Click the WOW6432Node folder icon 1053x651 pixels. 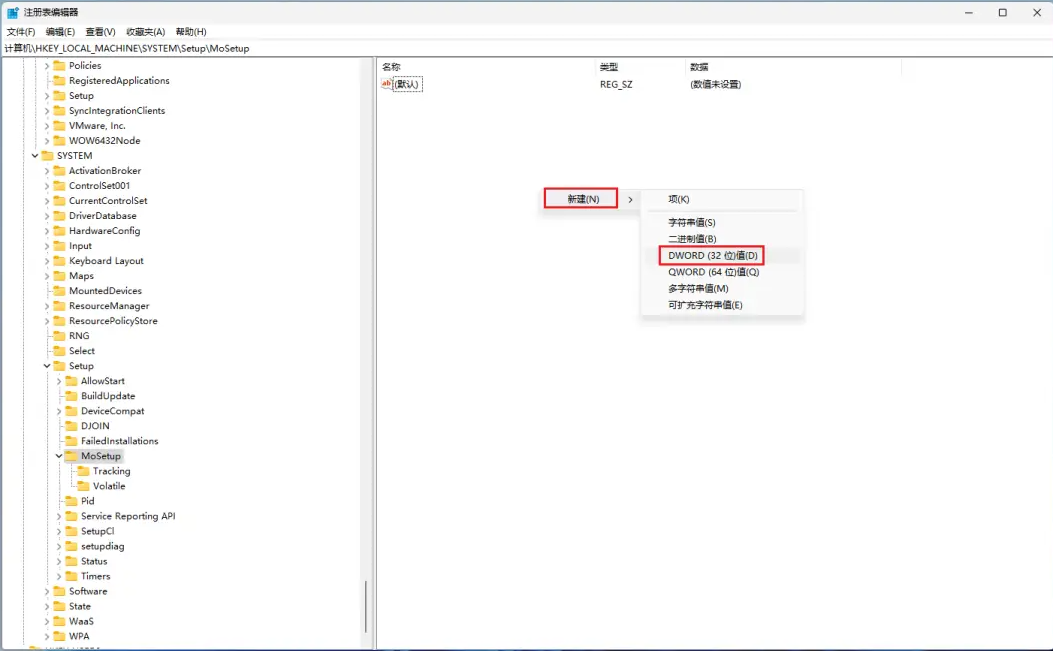click(60, 140)
